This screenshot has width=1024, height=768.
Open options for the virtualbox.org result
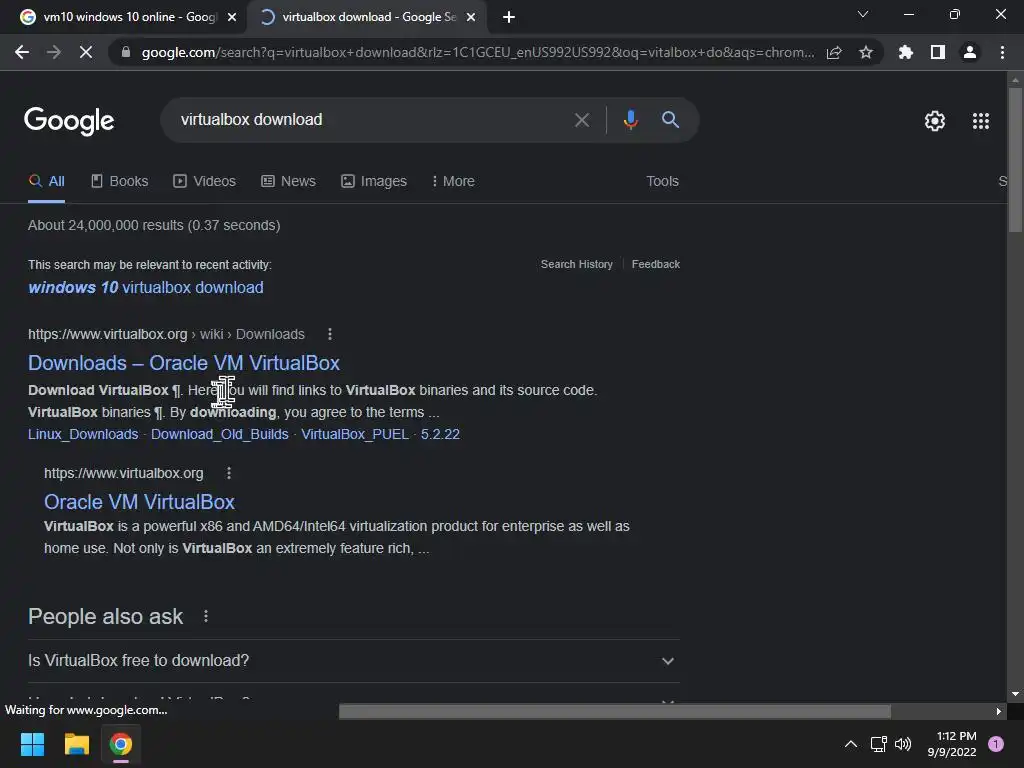[229, 473]
